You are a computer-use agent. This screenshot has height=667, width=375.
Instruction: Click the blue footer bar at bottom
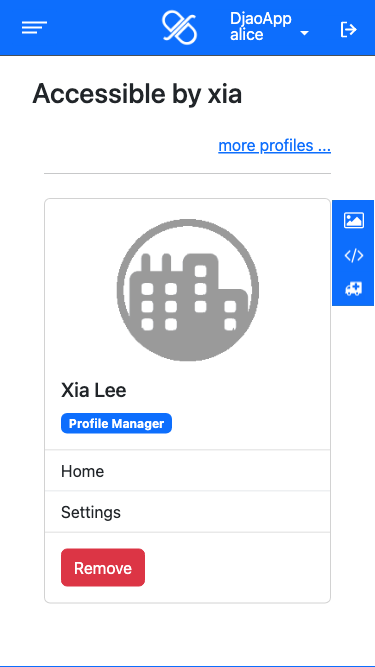pos(188,666)
